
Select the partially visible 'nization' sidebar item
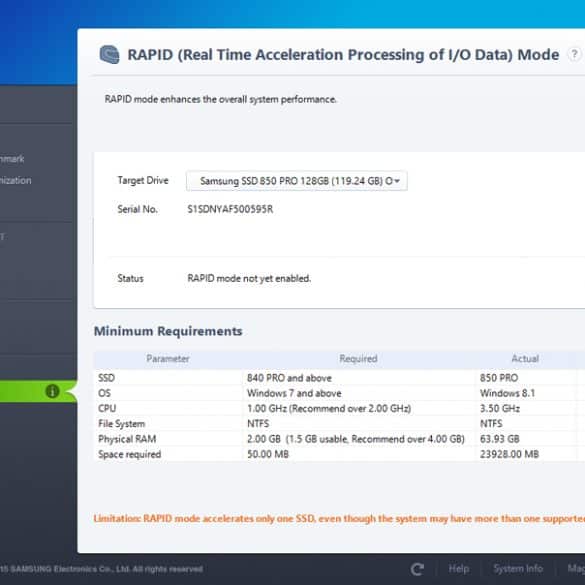coord(16,180)
